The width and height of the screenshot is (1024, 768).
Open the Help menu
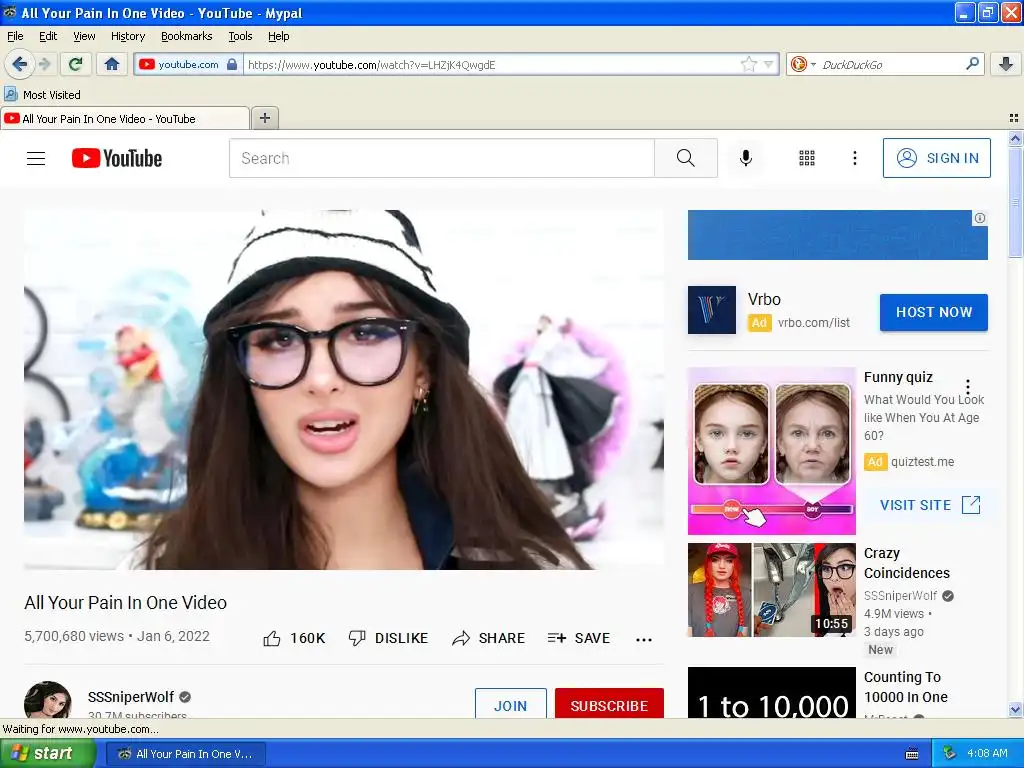[x=278, y=36]
